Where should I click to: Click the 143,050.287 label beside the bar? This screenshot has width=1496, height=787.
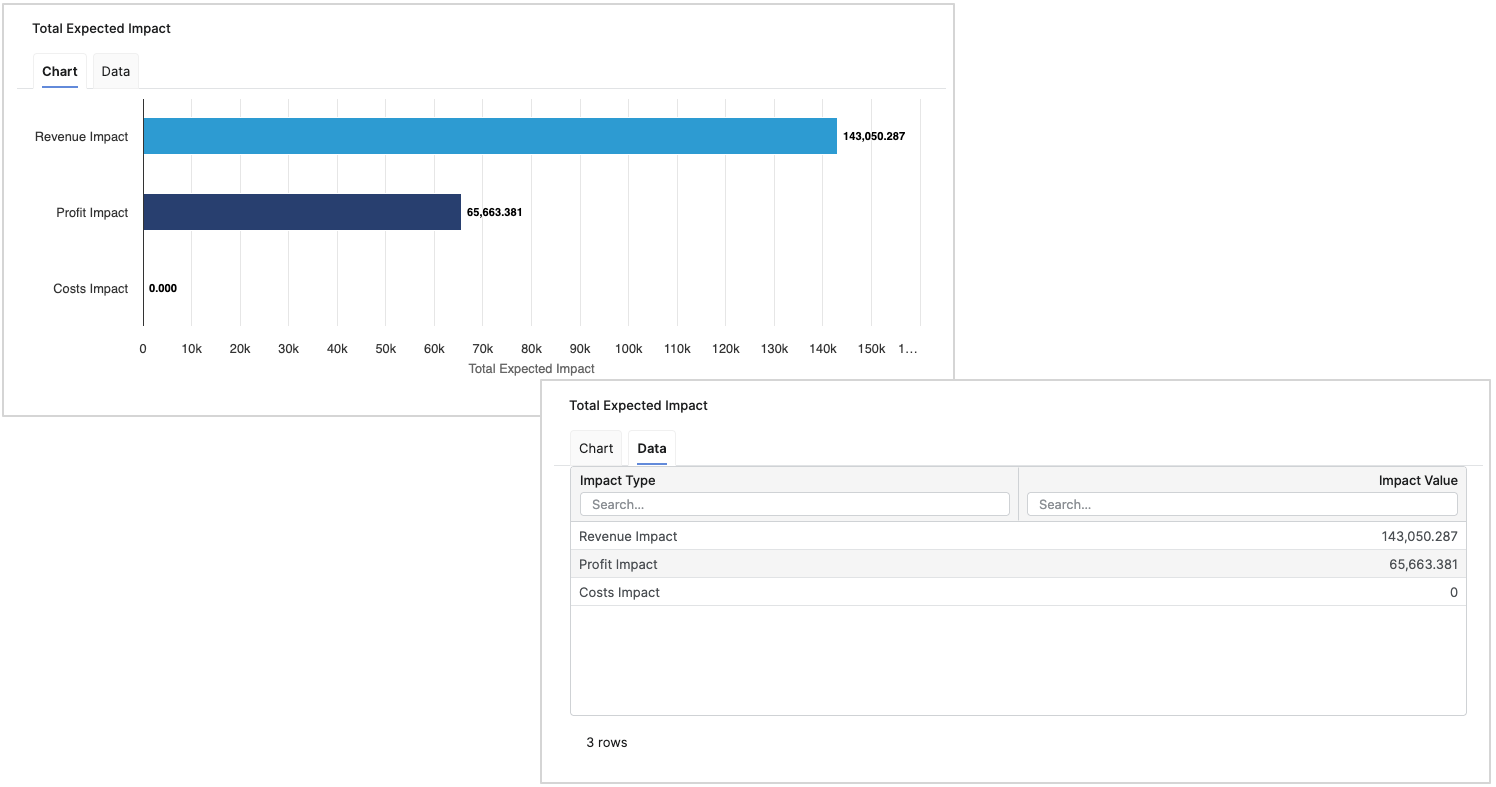(x=873, y=137)
